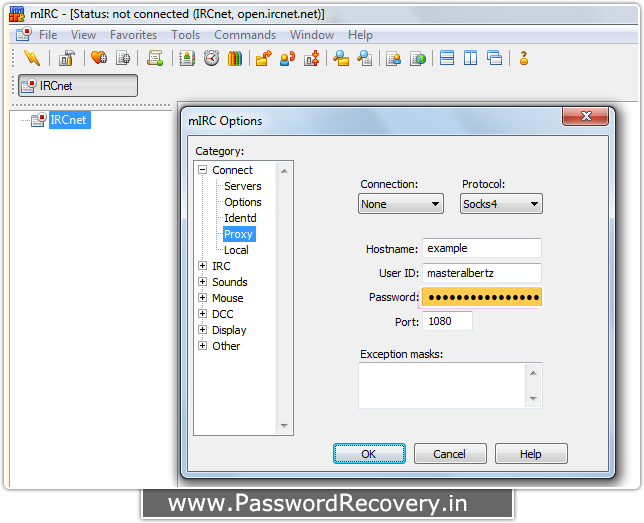
Task: Click Exception masks scroll up arrow
Action: pos(533,373)
